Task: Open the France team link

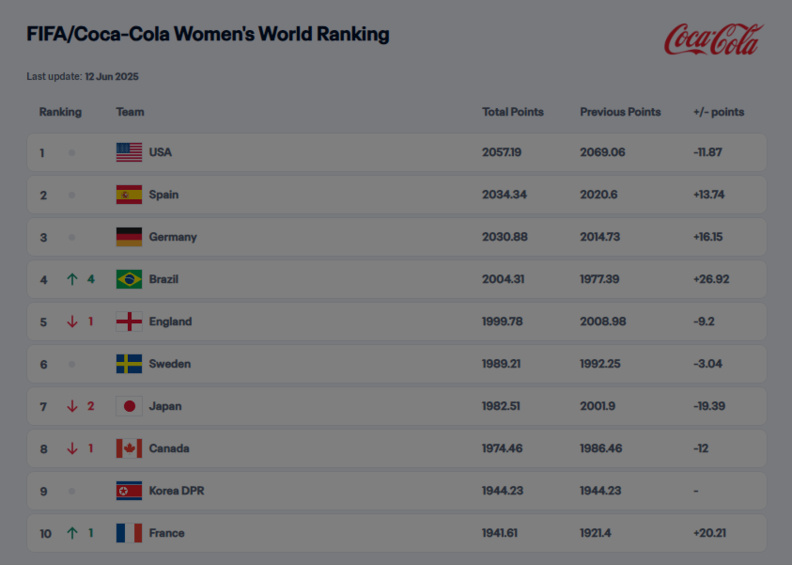Action: click(167, 533)
